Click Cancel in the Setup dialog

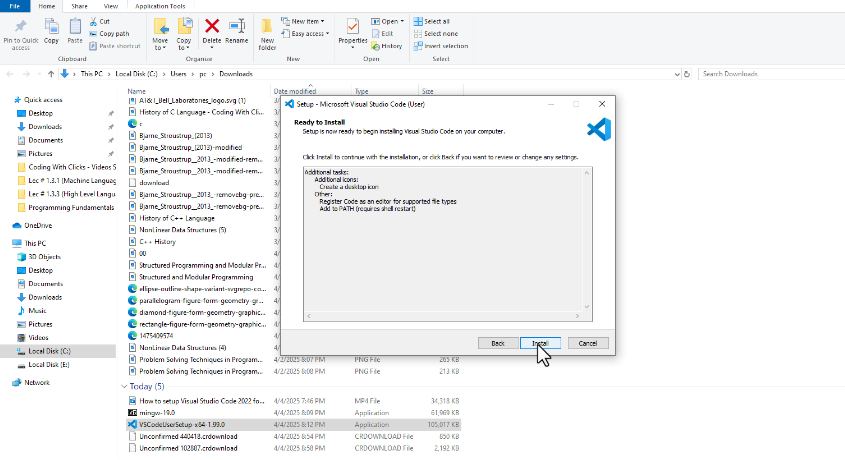click(x=588, y=343)
